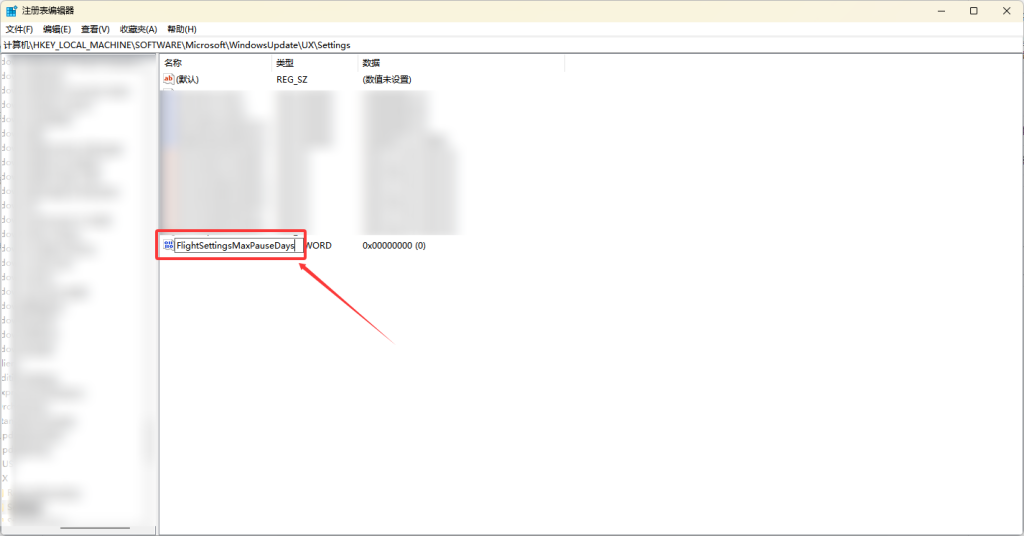Open the 帮助(H) menu
Image resolution: width=1024 pixels, height=536 pixels.
tap(182, 29)
